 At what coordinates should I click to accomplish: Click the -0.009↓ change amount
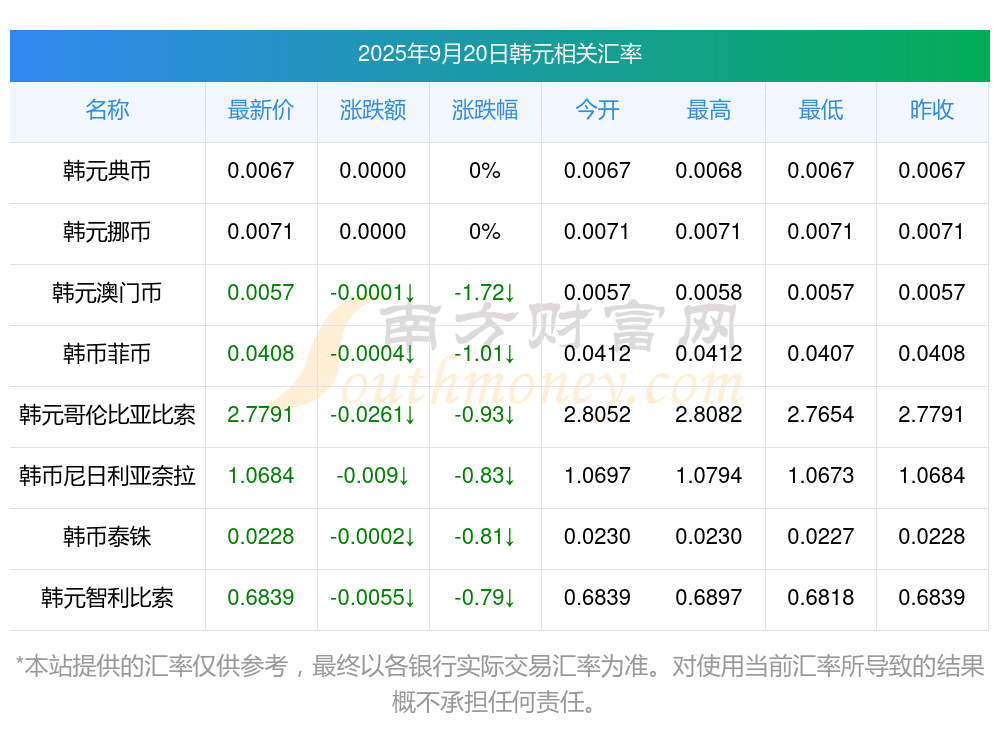coord(372,476)
